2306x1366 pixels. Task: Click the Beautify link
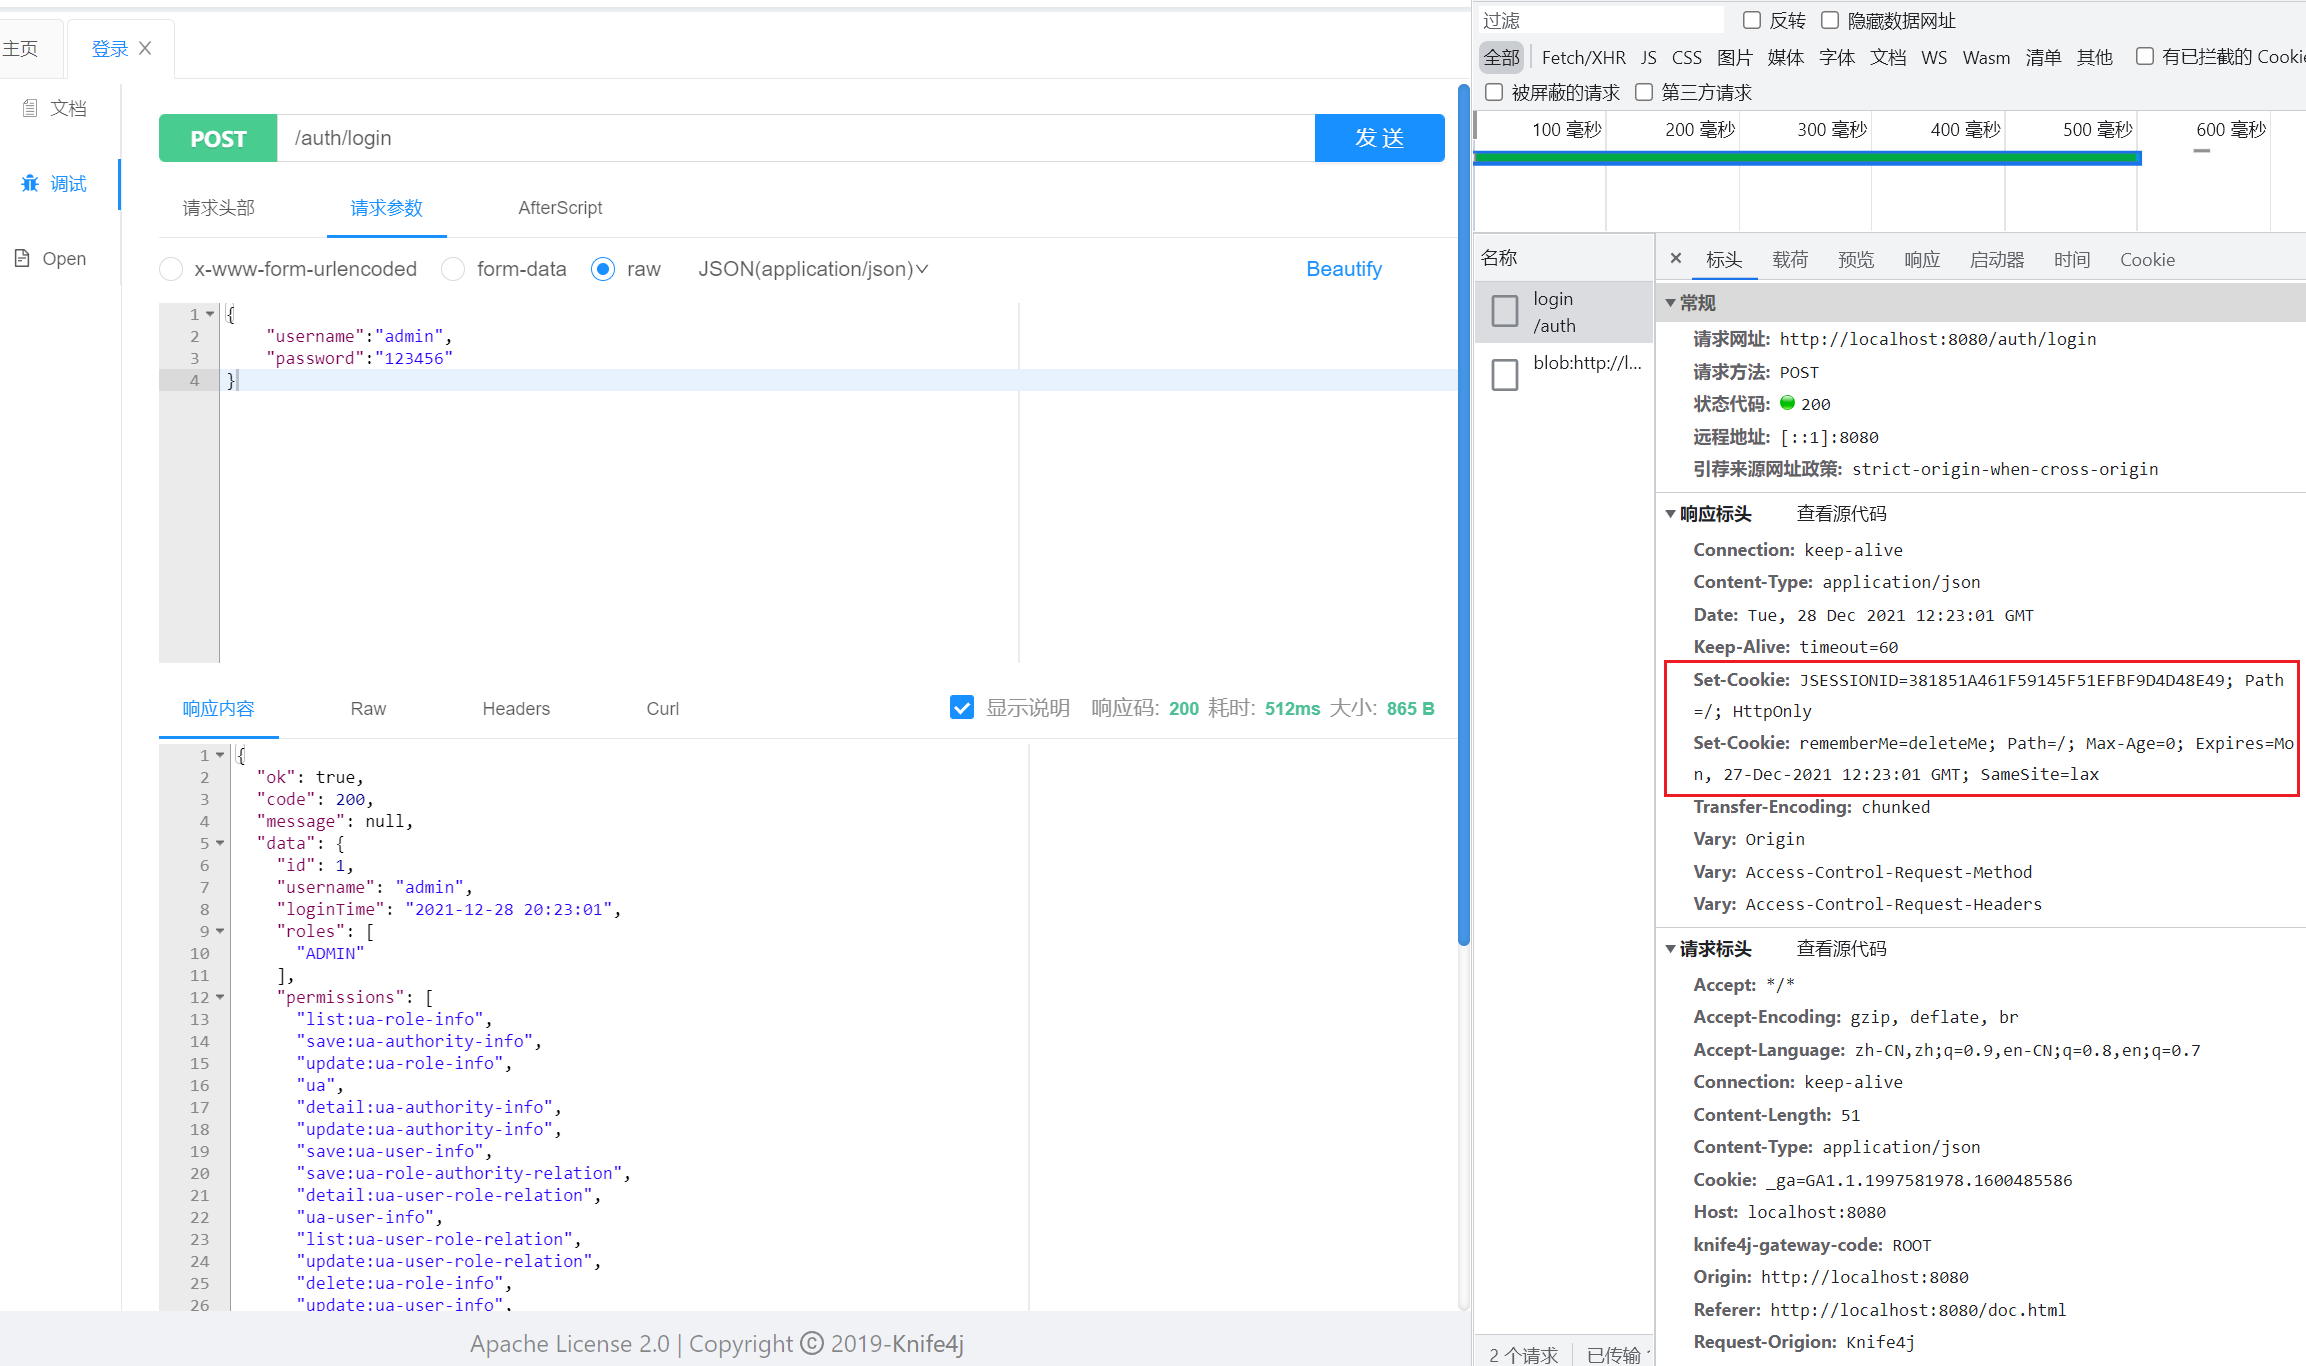point(1344,269)
